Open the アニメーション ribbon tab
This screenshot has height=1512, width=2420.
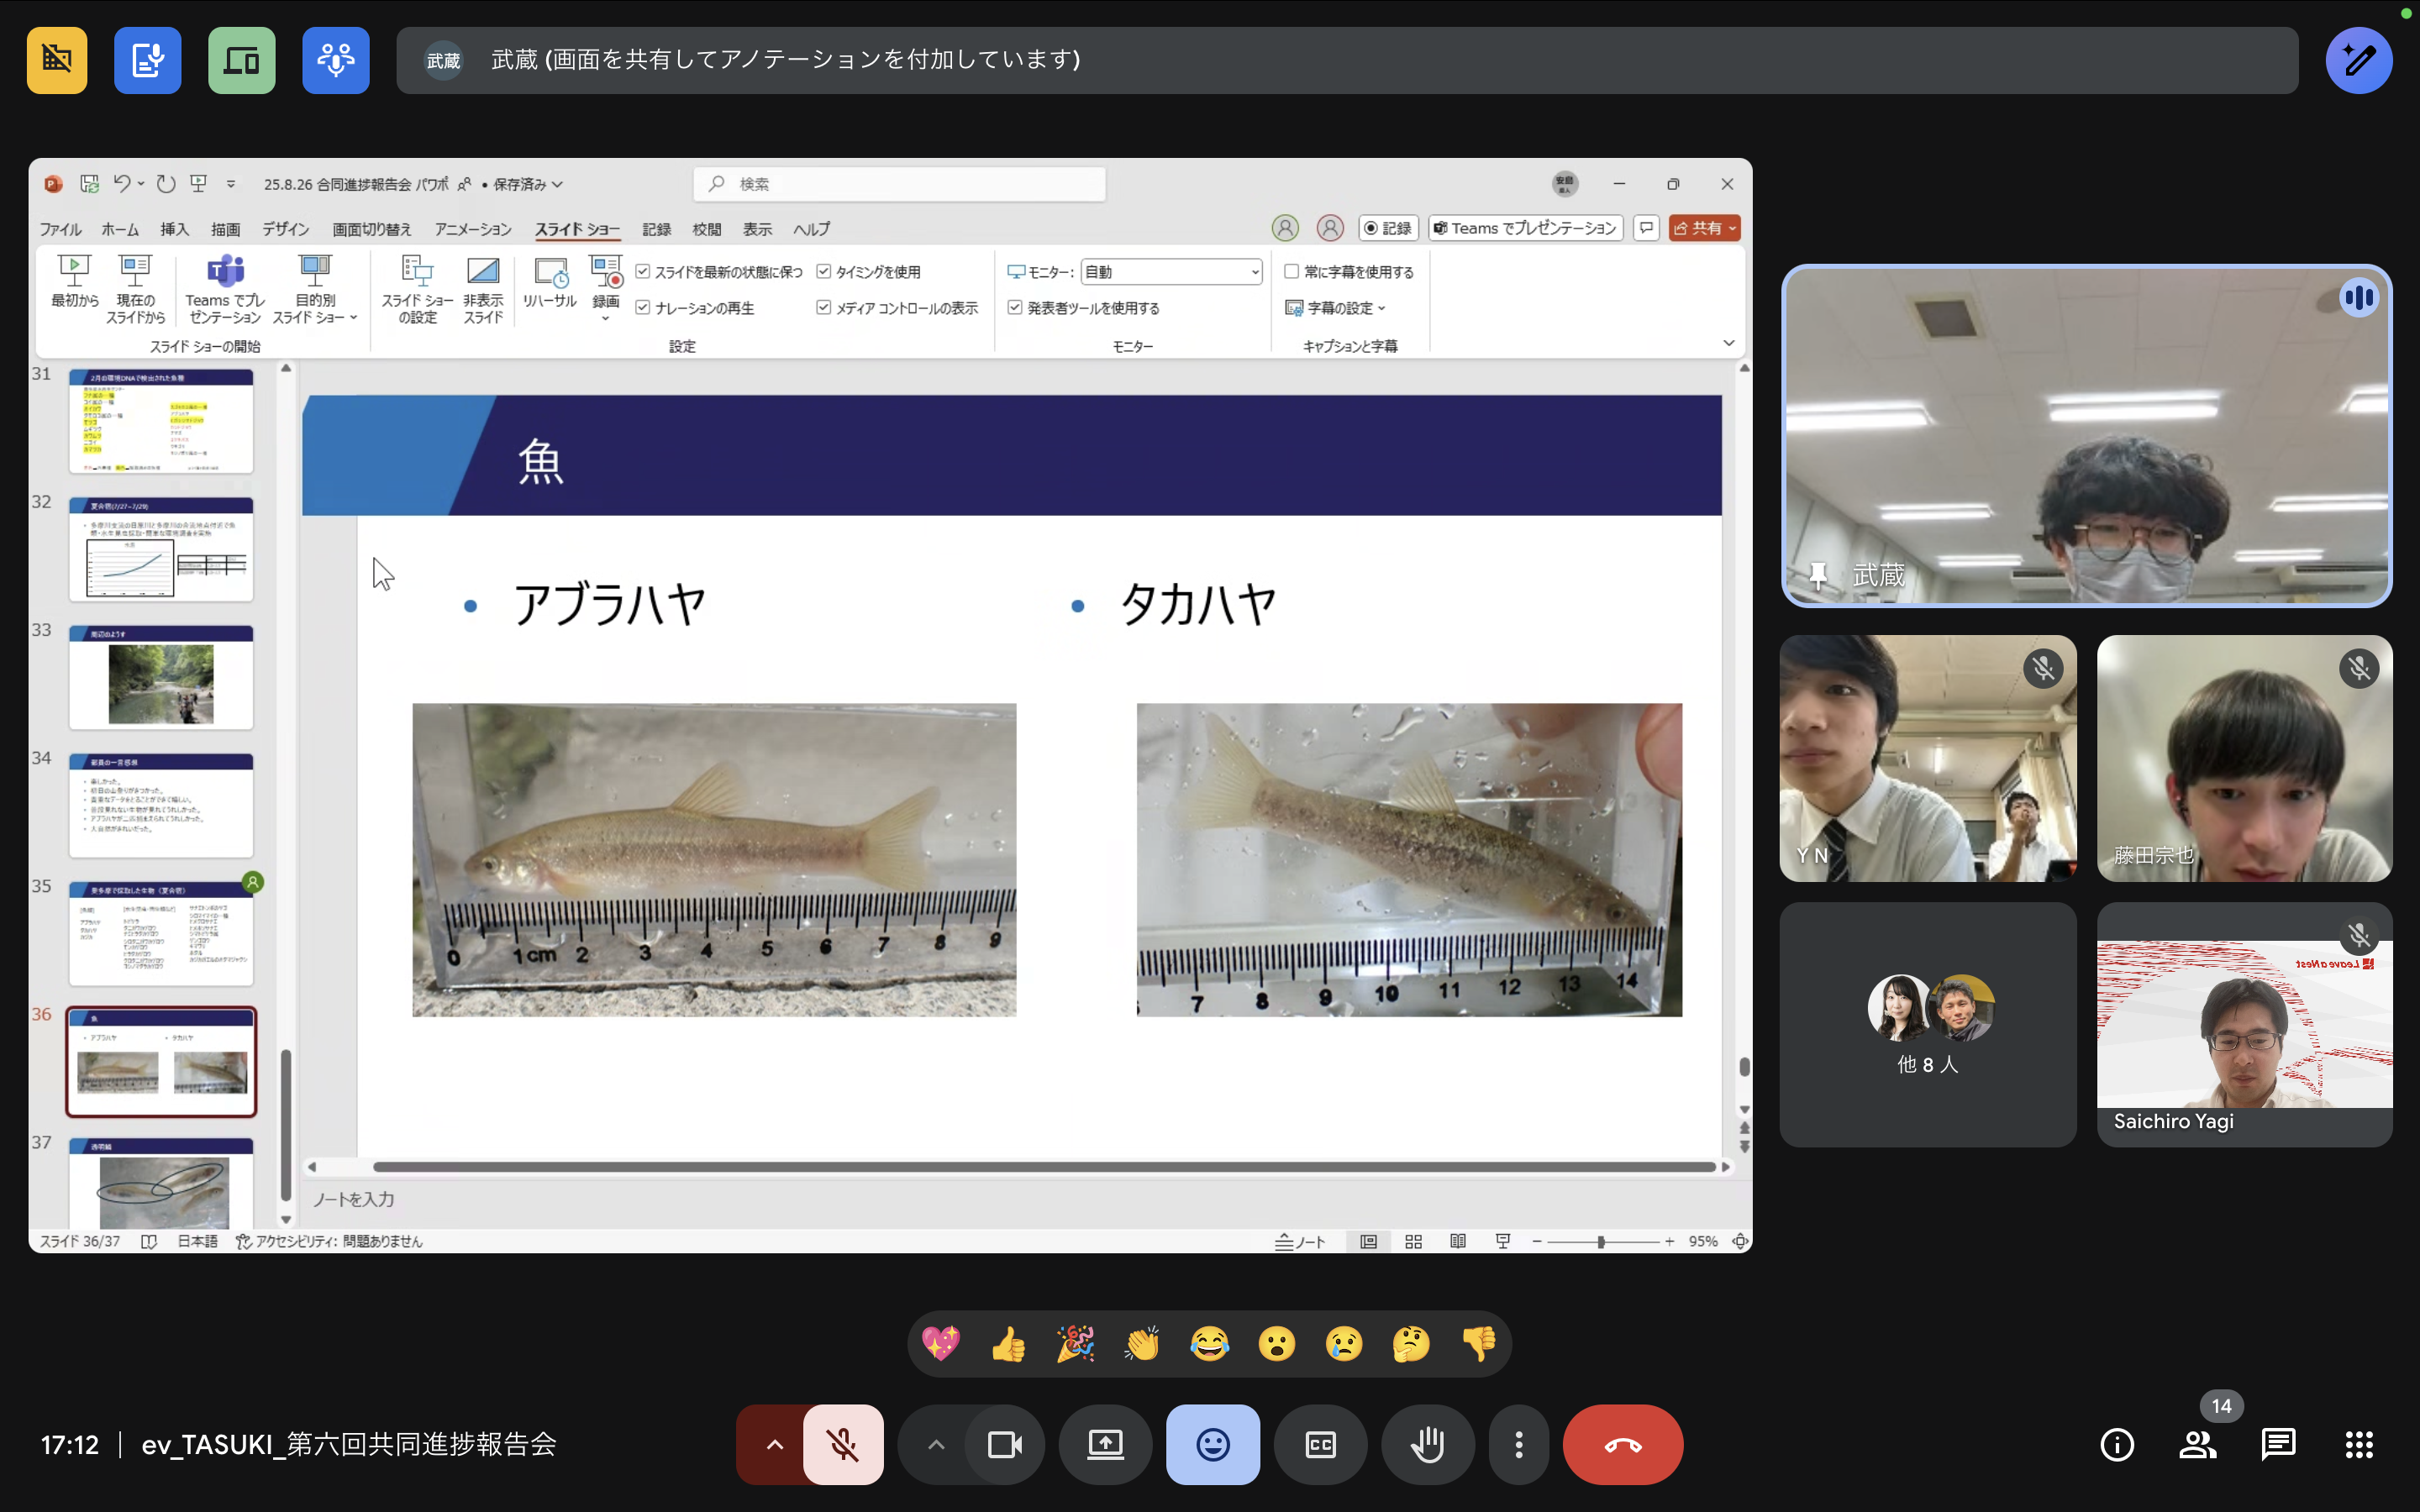tap(472, 229)
